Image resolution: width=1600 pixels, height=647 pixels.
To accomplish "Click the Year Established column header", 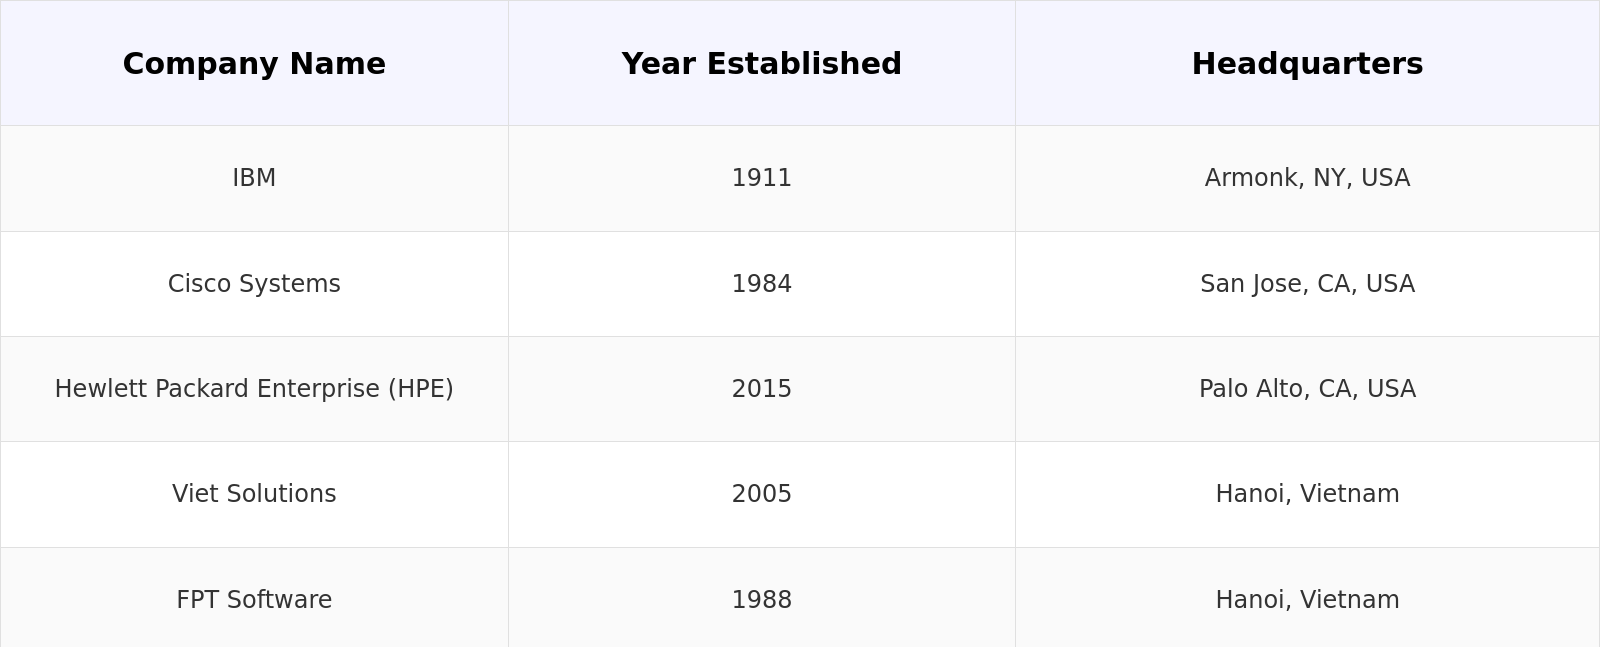I will (761, 64).
